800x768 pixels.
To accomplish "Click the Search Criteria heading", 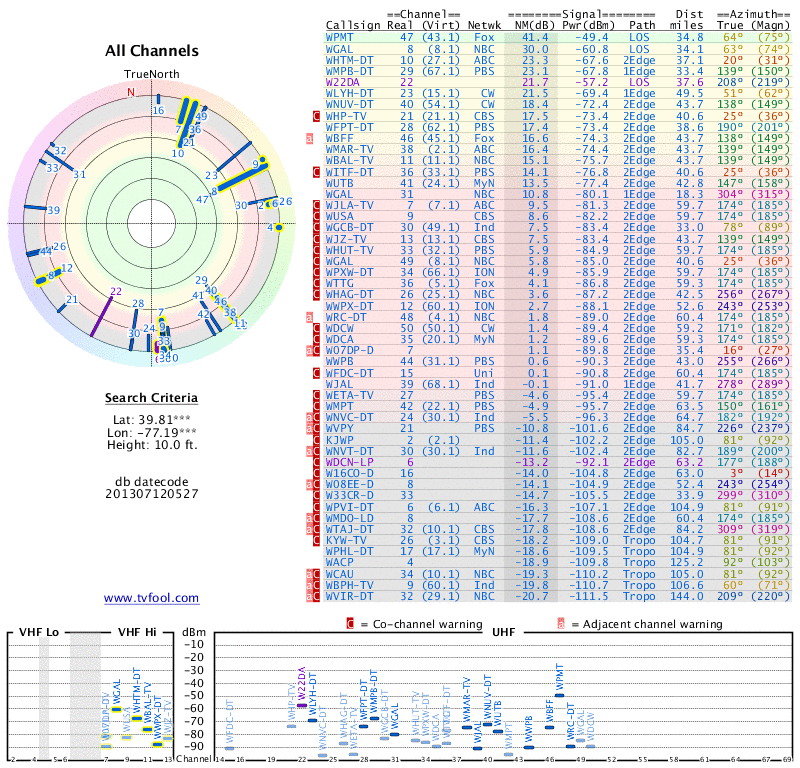I will pos(151,399).
